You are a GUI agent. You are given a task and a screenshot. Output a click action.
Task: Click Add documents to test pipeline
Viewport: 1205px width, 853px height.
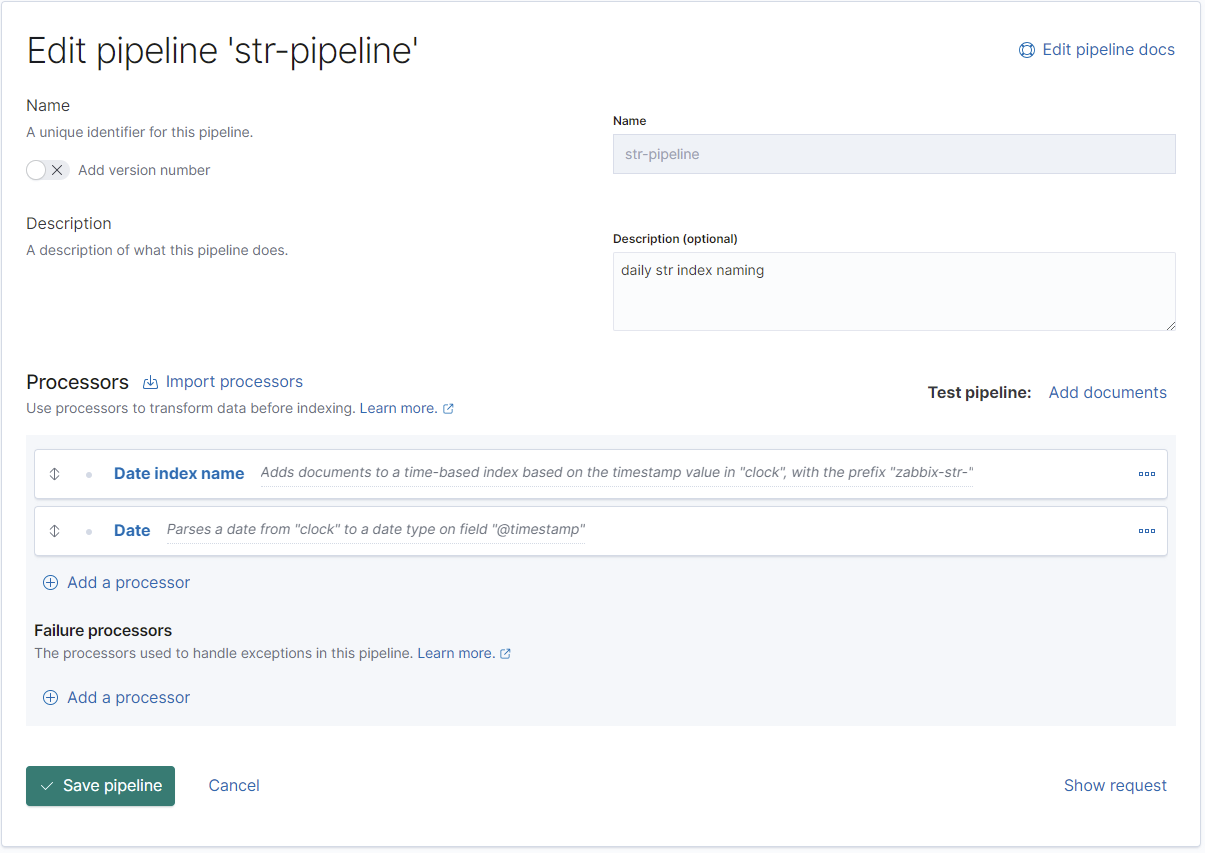(1107, 393)
